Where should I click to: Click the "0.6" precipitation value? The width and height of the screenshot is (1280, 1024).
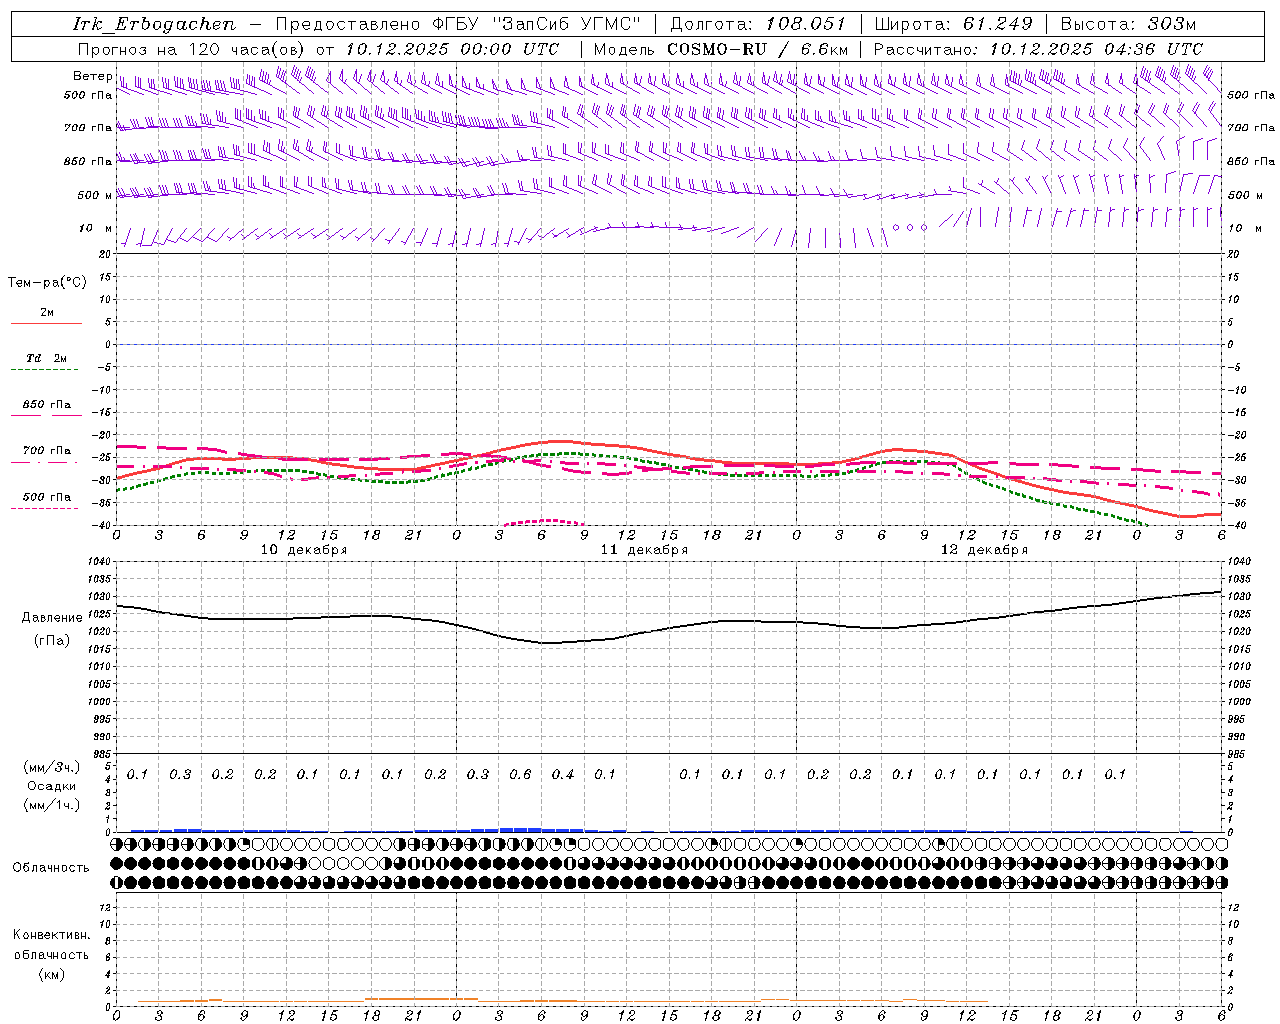[x=520, y=774]
